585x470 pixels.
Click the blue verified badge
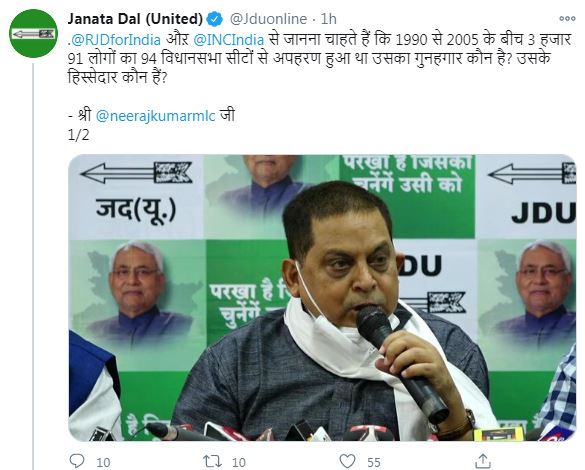click(215, 19)
